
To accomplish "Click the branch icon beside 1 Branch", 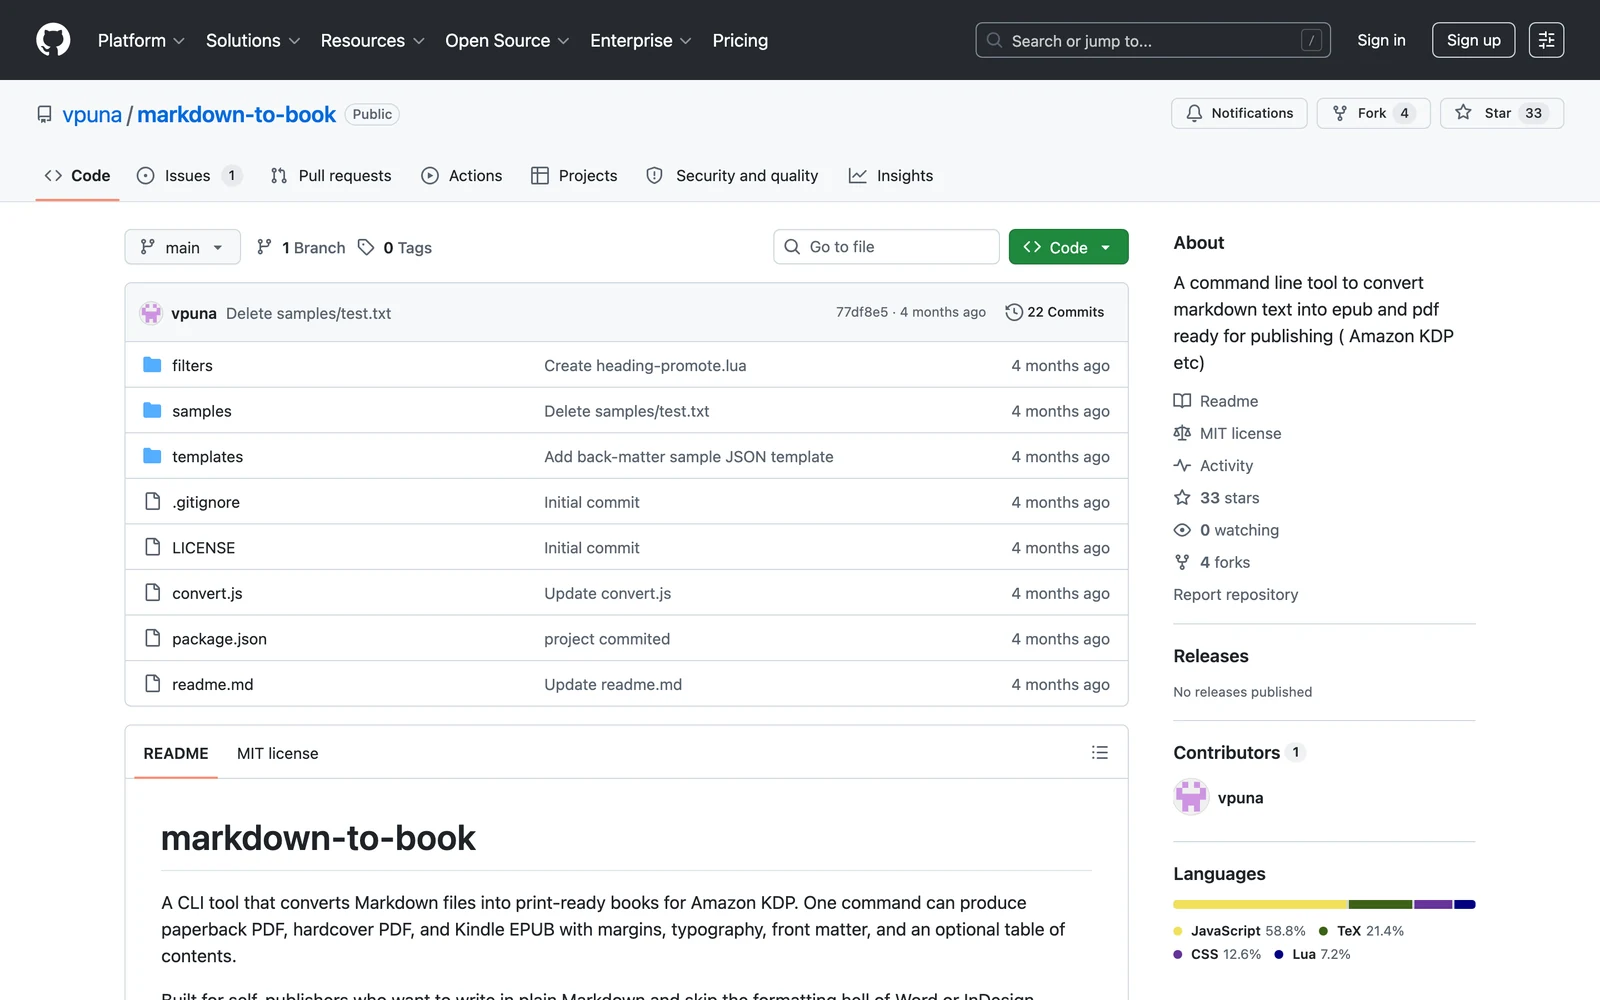I will click(x=264, y=247).
